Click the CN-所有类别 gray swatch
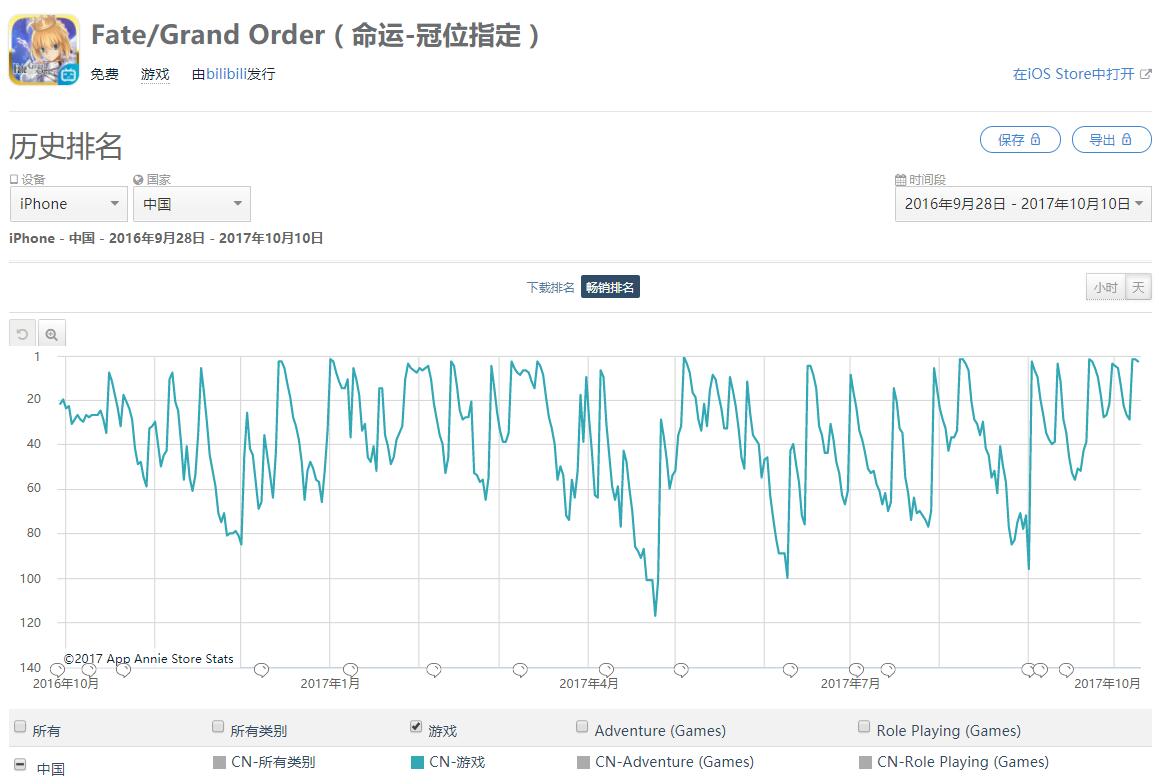Viewport: 1159px width, 784px height. (x=220, y=763)
